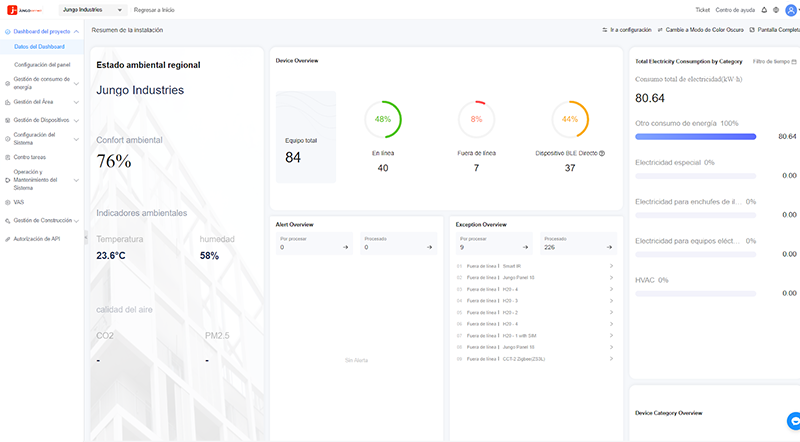Click the 80.64 total electricity consumption value
Screen dimensions: 800x442
click(x=649, y=98)
